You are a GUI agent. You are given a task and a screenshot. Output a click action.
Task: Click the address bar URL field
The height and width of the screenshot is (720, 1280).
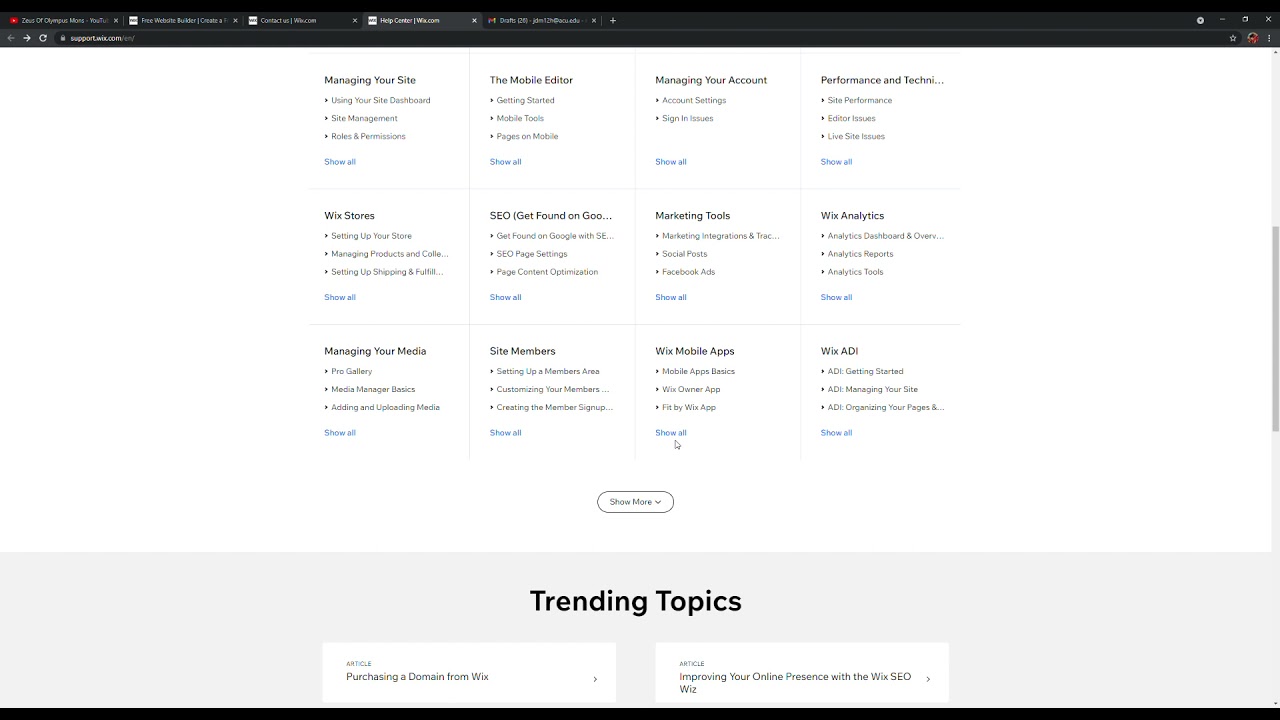[640, 38]
